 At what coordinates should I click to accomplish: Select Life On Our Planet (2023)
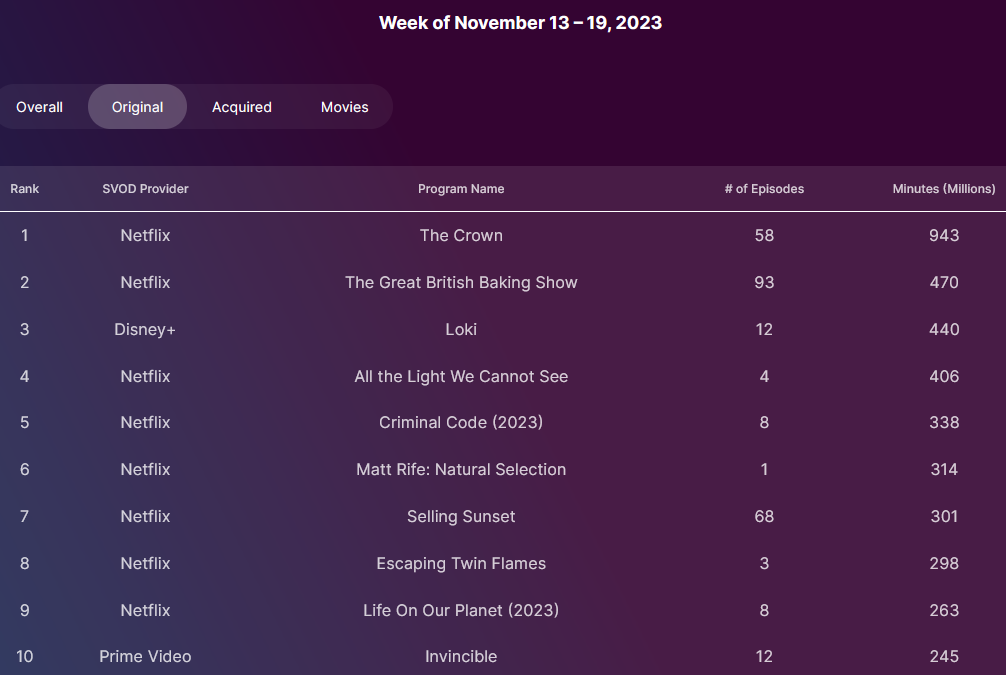coord(461,611)
